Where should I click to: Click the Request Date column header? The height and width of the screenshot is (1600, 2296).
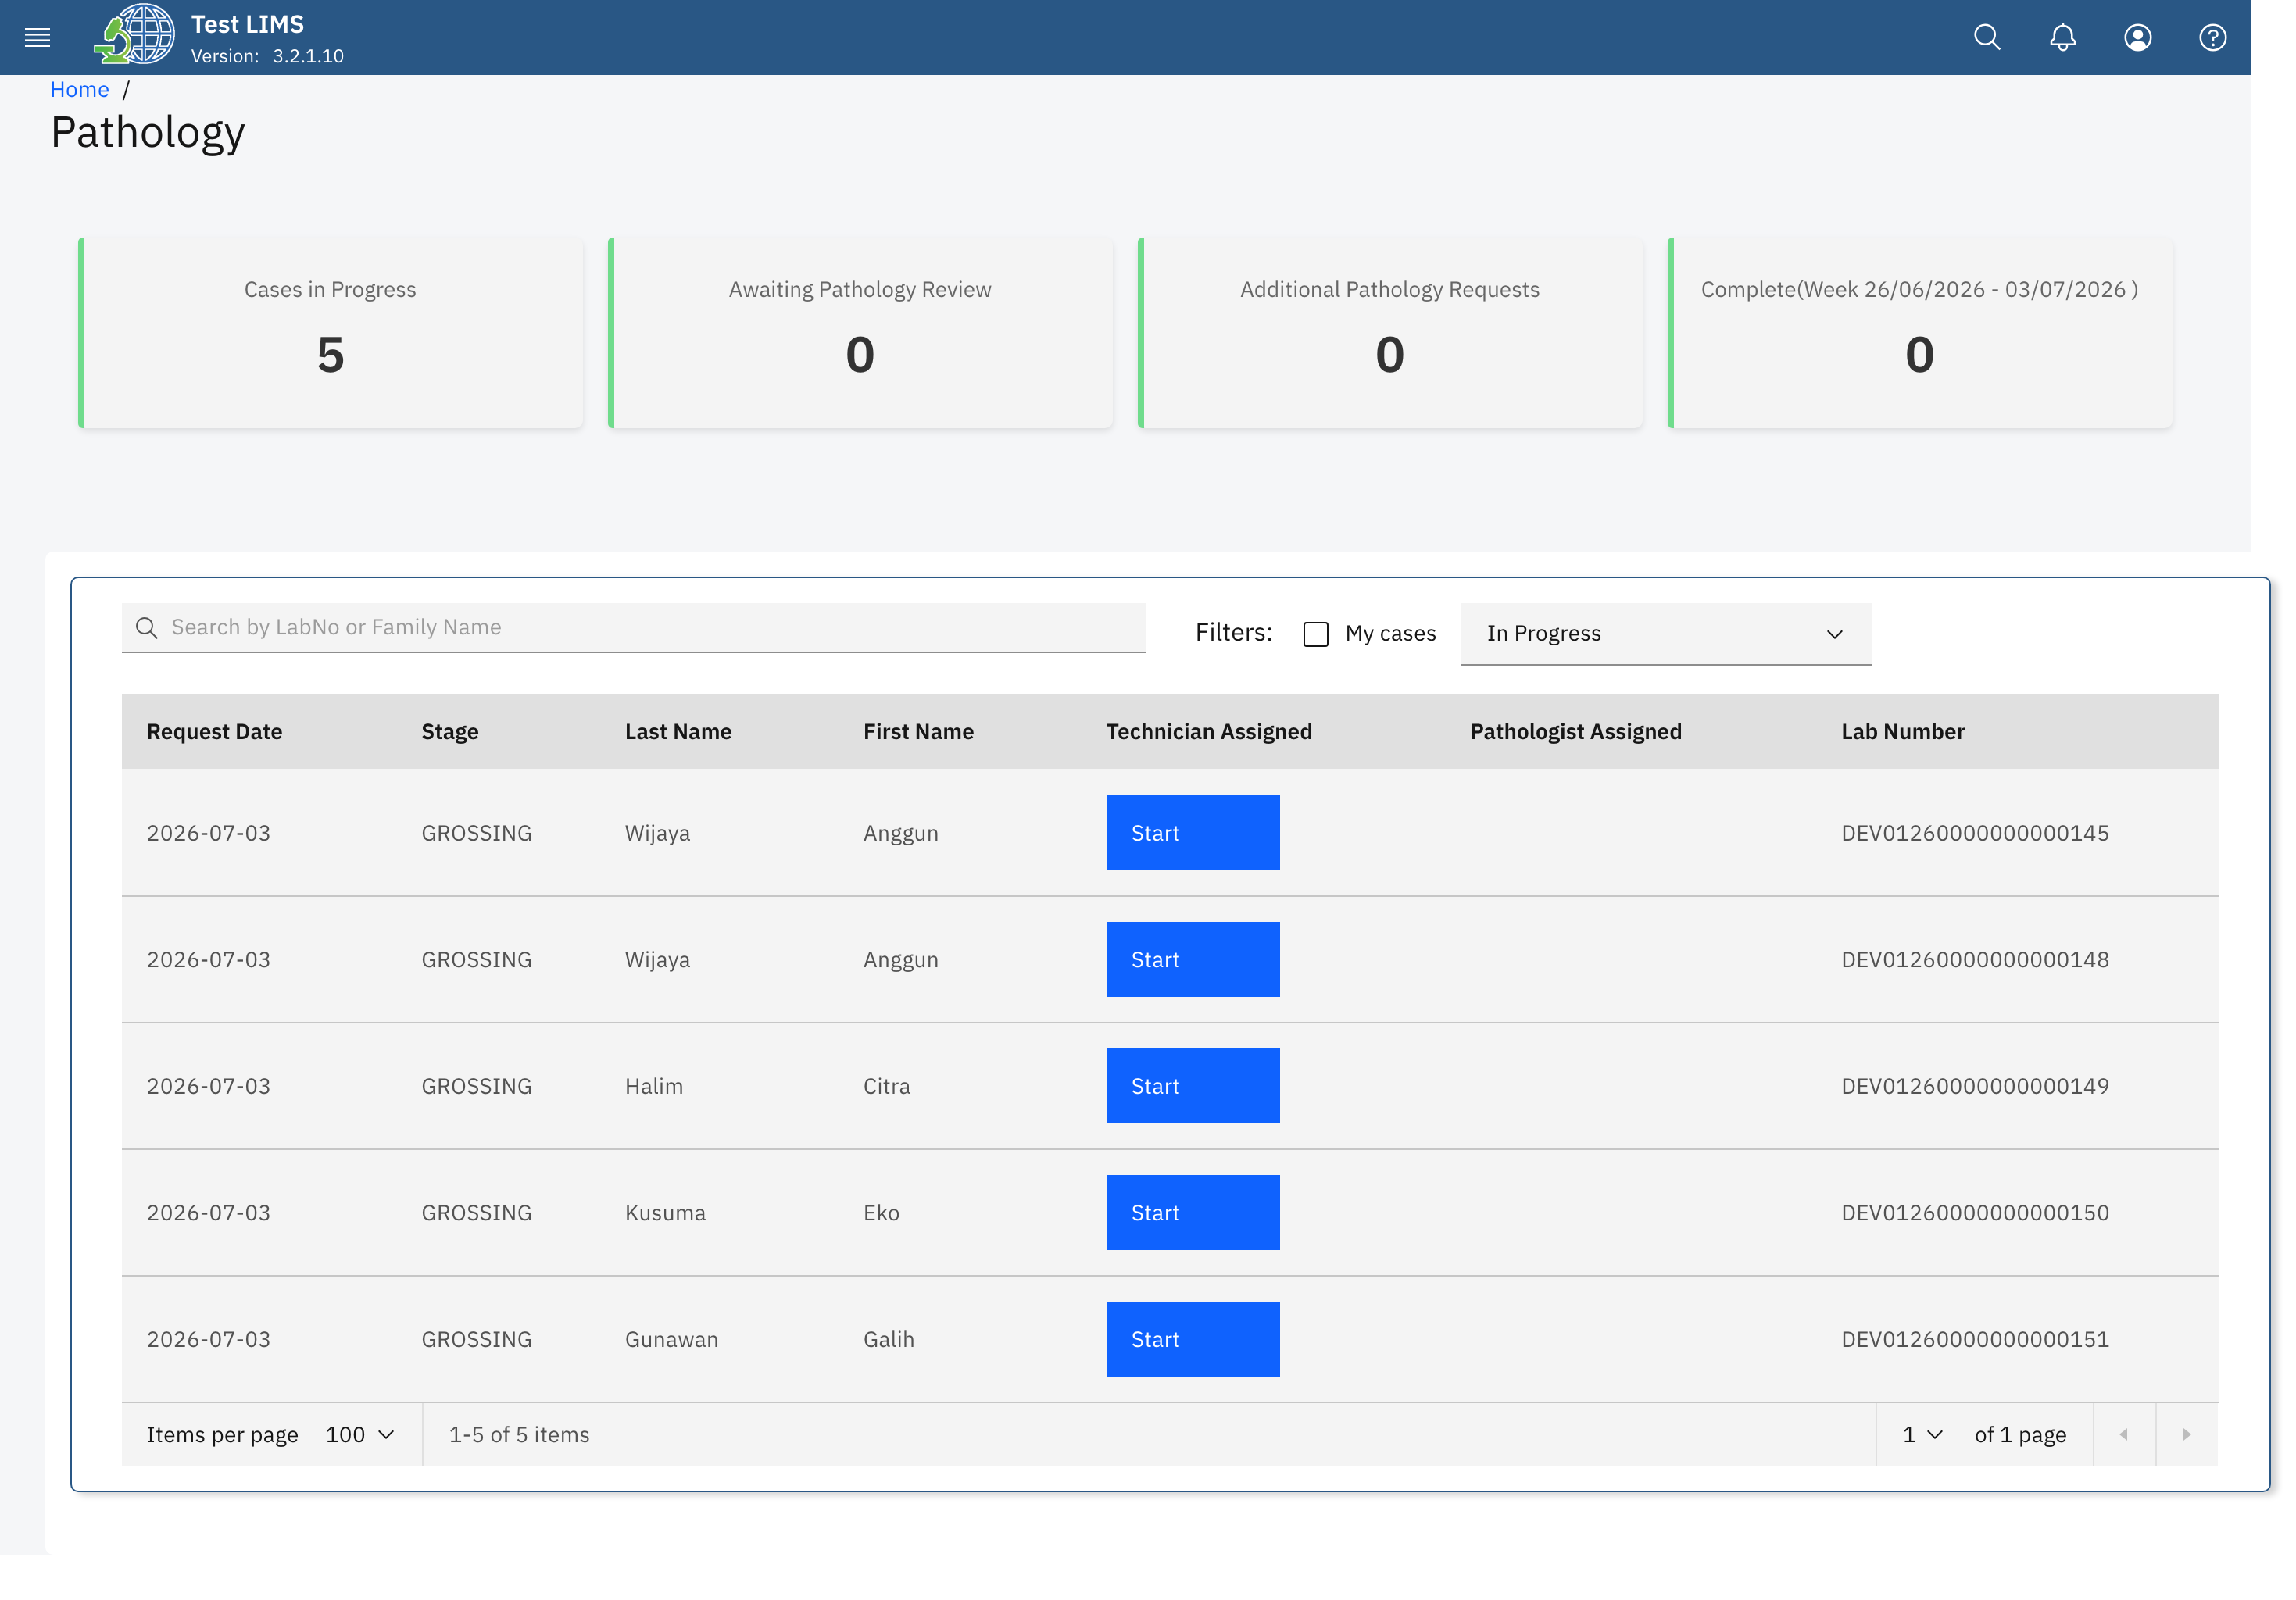(214, 731)
